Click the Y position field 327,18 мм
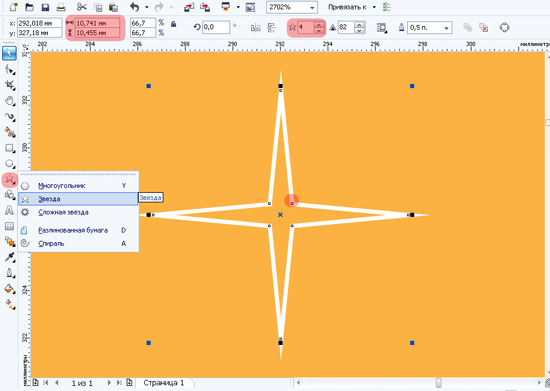Screen dimensions: 550x391 click(39, 33)
